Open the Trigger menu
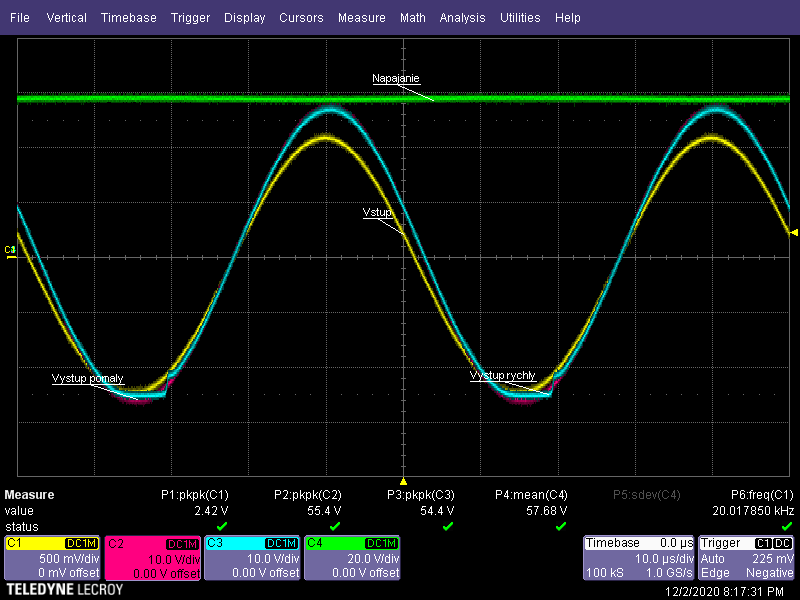The width and height of the screenshot is (800, 600). click(190, 18)
